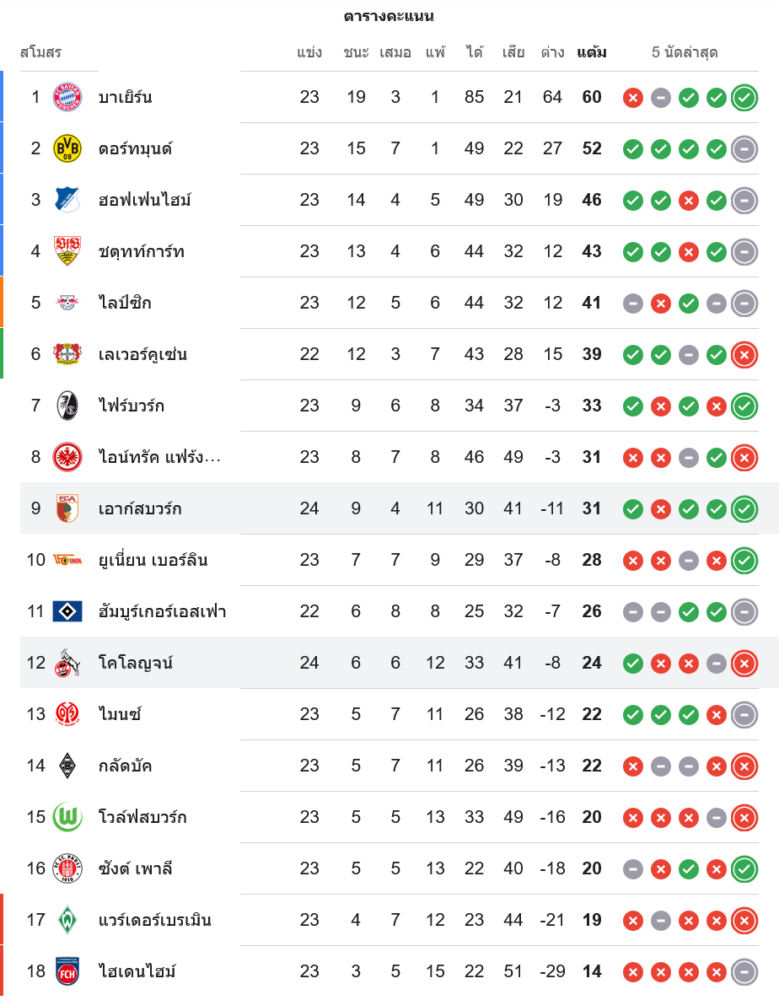The width and height of the screenshot is (779, 1000).
Task: Sort table by แต้ม column header
Action: (591, 52)
